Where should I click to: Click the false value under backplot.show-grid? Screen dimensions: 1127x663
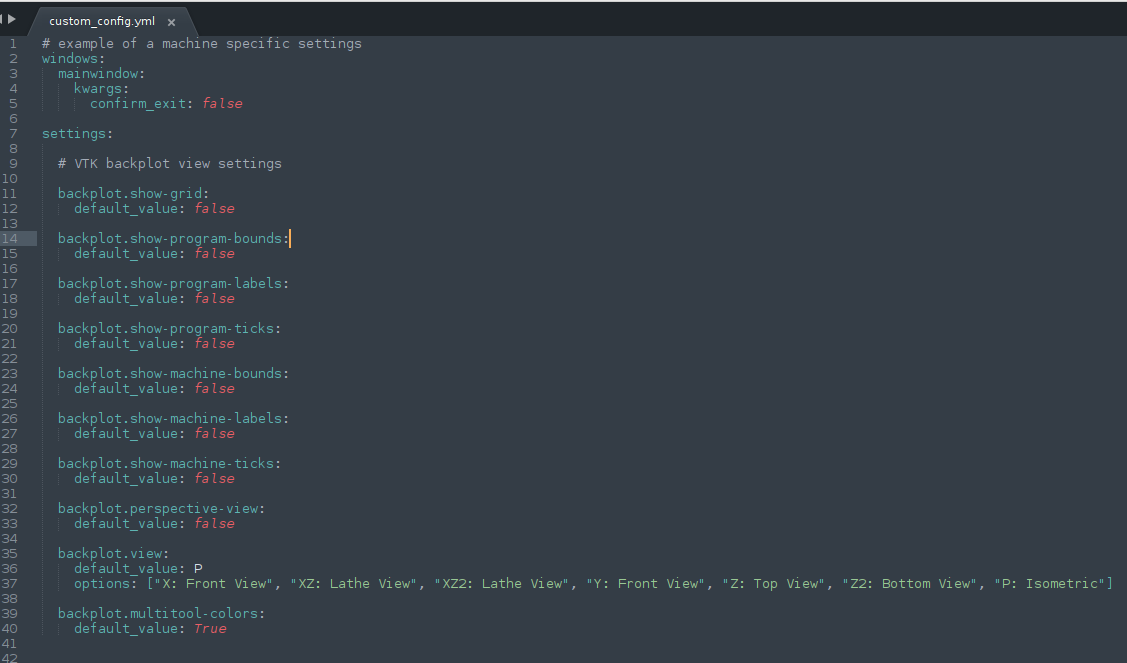(214, 209)
